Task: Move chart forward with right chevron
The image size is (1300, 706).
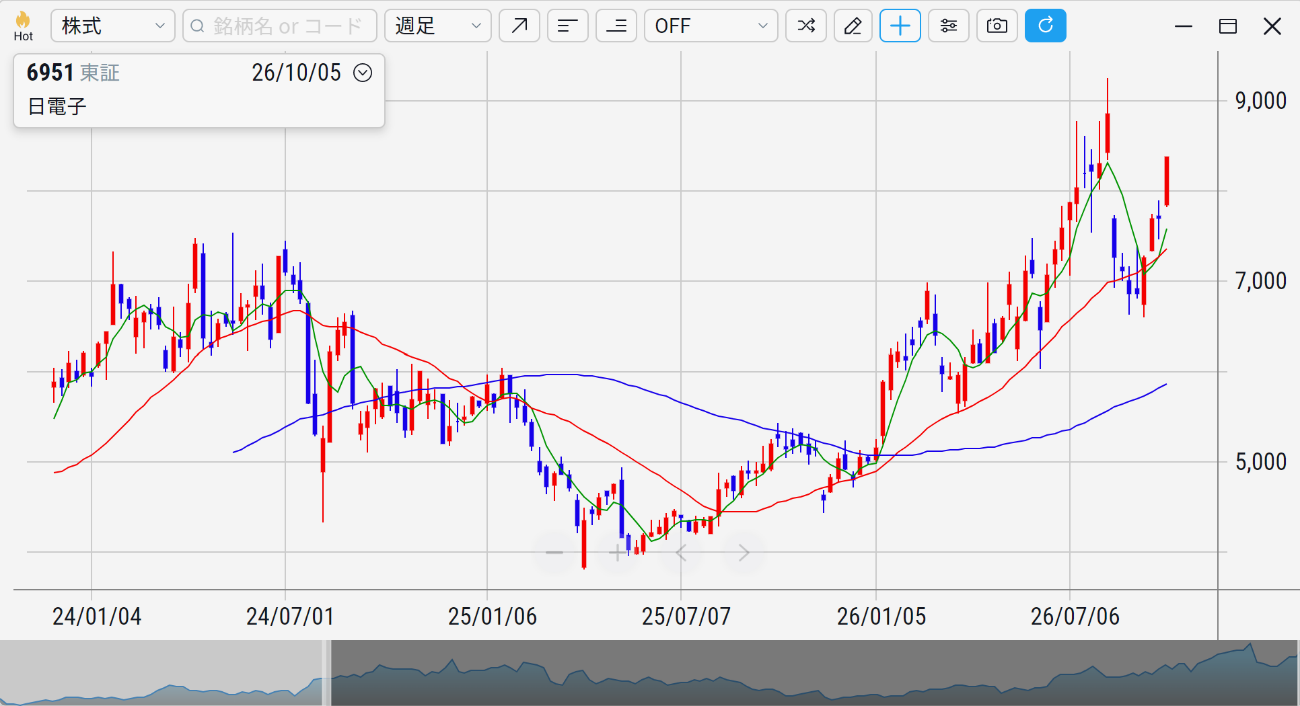Action: [743, 553]
